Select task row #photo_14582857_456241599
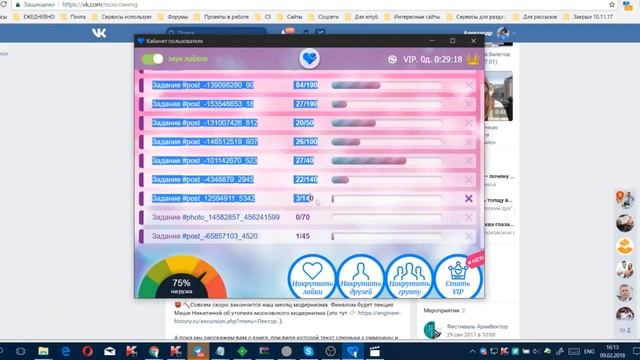This screenshot has width=640, height=360. coord(308,217)
